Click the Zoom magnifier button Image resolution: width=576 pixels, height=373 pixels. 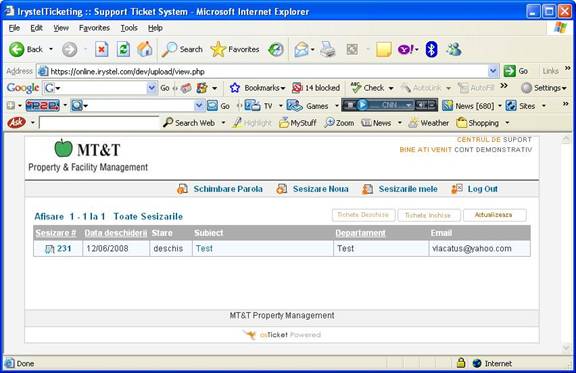(339, 123)
